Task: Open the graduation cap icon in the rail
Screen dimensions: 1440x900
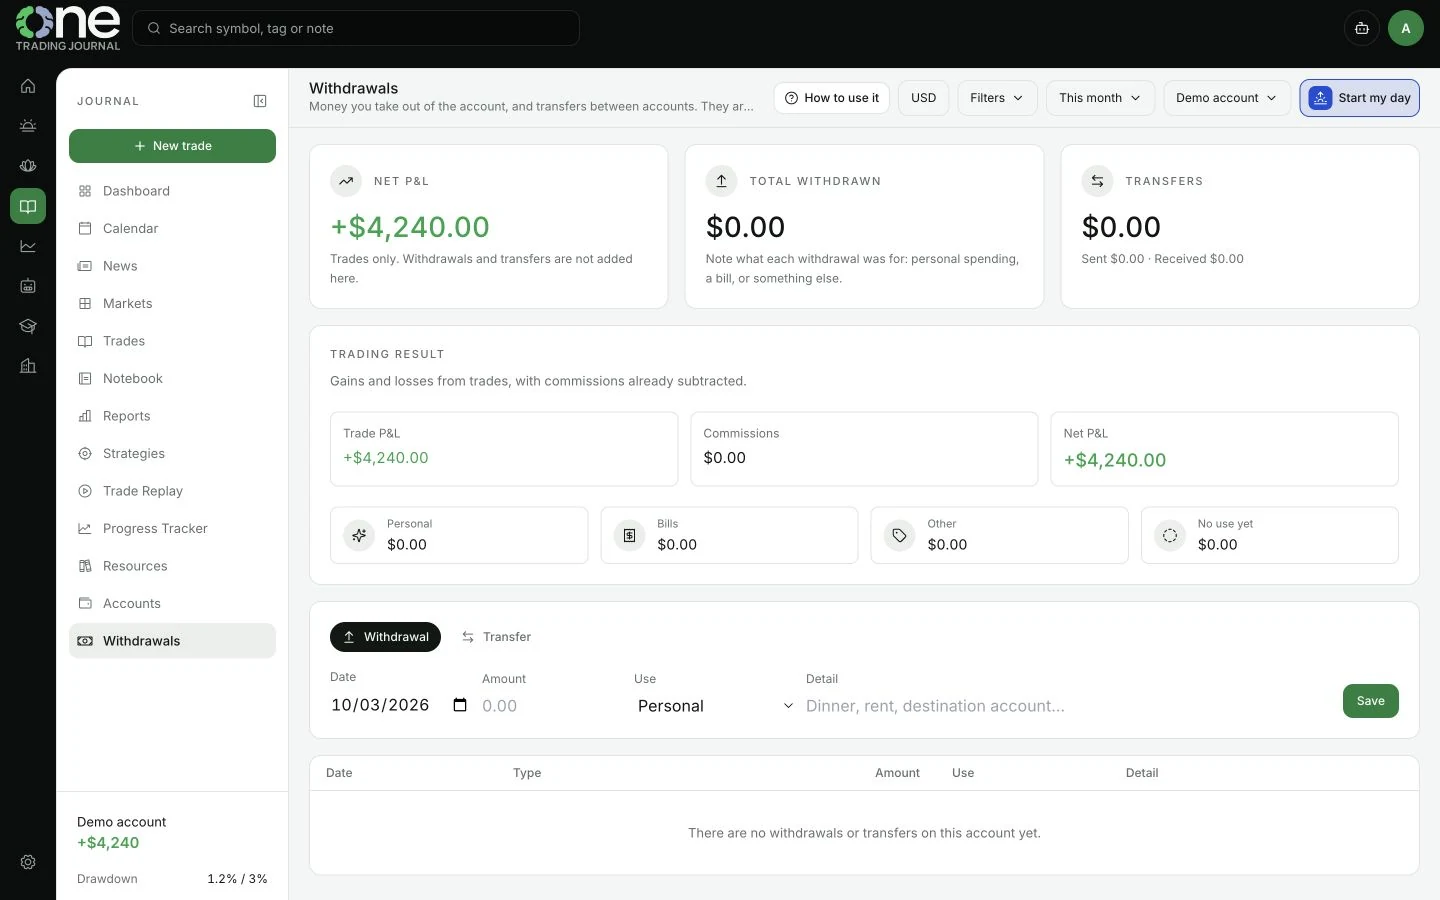Action: [x=28, y=326]
